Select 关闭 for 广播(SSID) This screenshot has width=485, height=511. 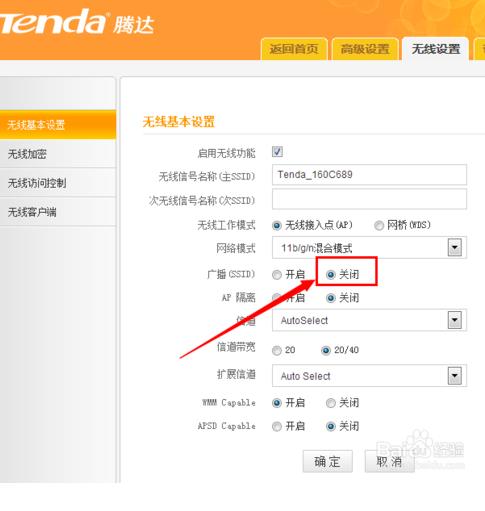[x=330, y=275]
